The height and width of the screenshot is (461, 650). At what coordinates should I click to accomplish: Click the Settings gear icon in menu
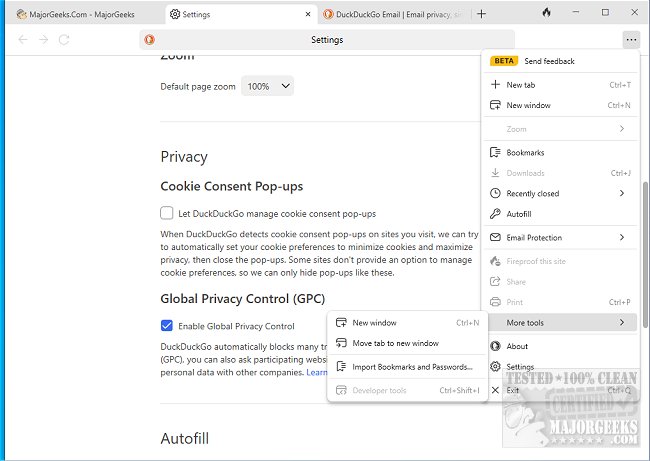point(495,367)
